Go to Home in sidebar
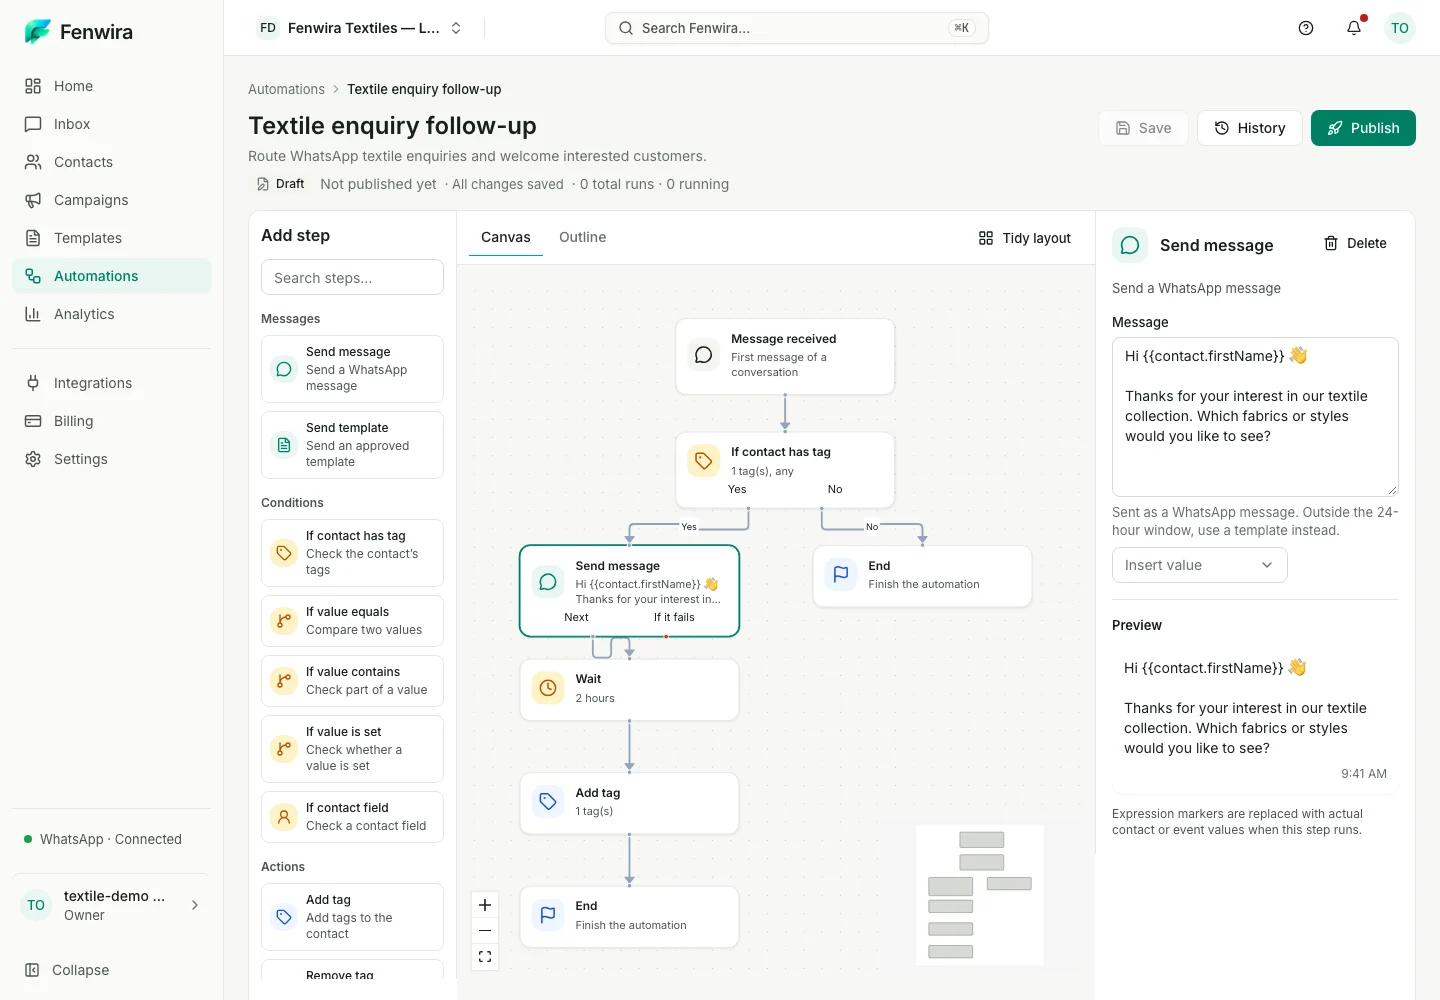Screen dimensions: 1440x1000 click(x=112, y=86)
